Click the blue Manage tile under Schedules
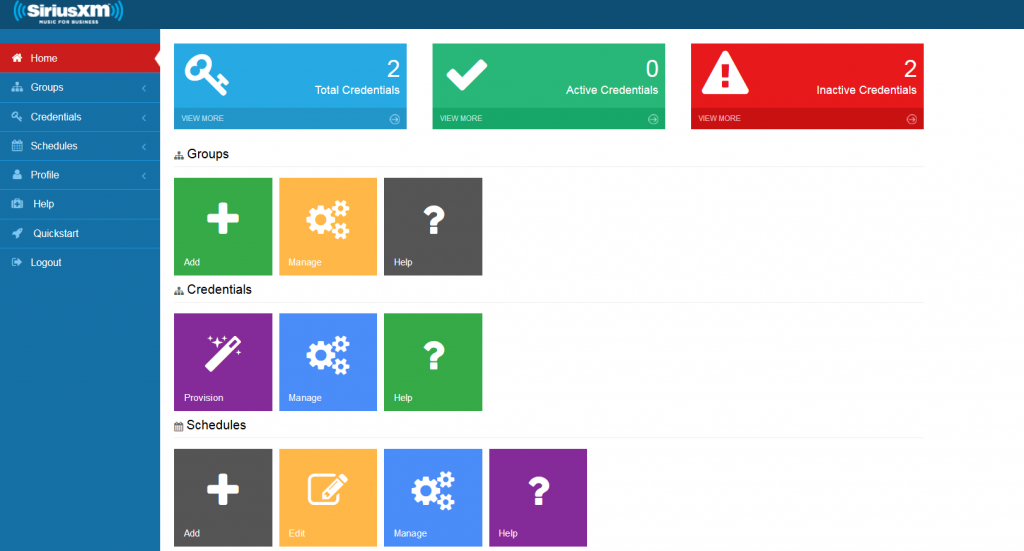This screenshot has width=1024, height=551. 433,497
